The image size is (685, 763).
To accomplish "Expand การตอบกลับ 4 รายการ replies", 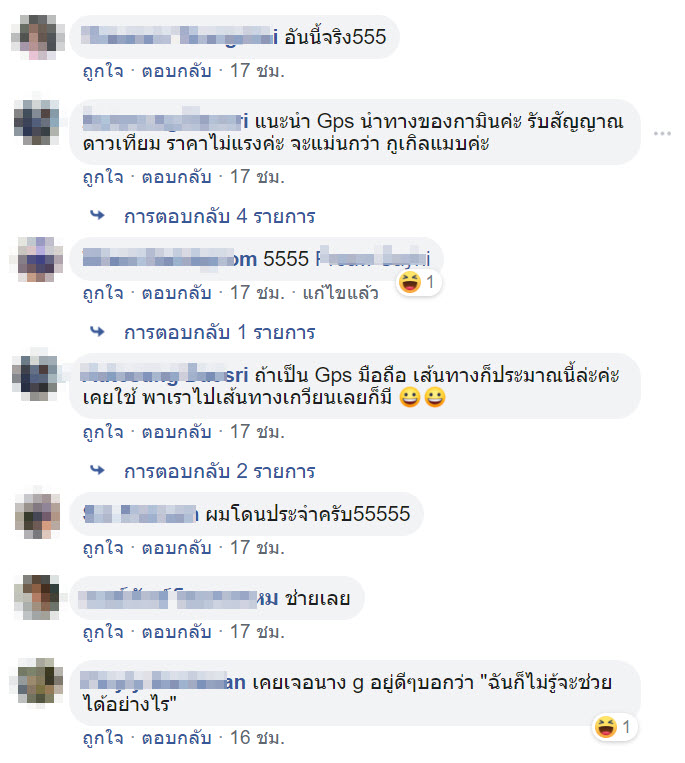I will click(x=219, y=216).
